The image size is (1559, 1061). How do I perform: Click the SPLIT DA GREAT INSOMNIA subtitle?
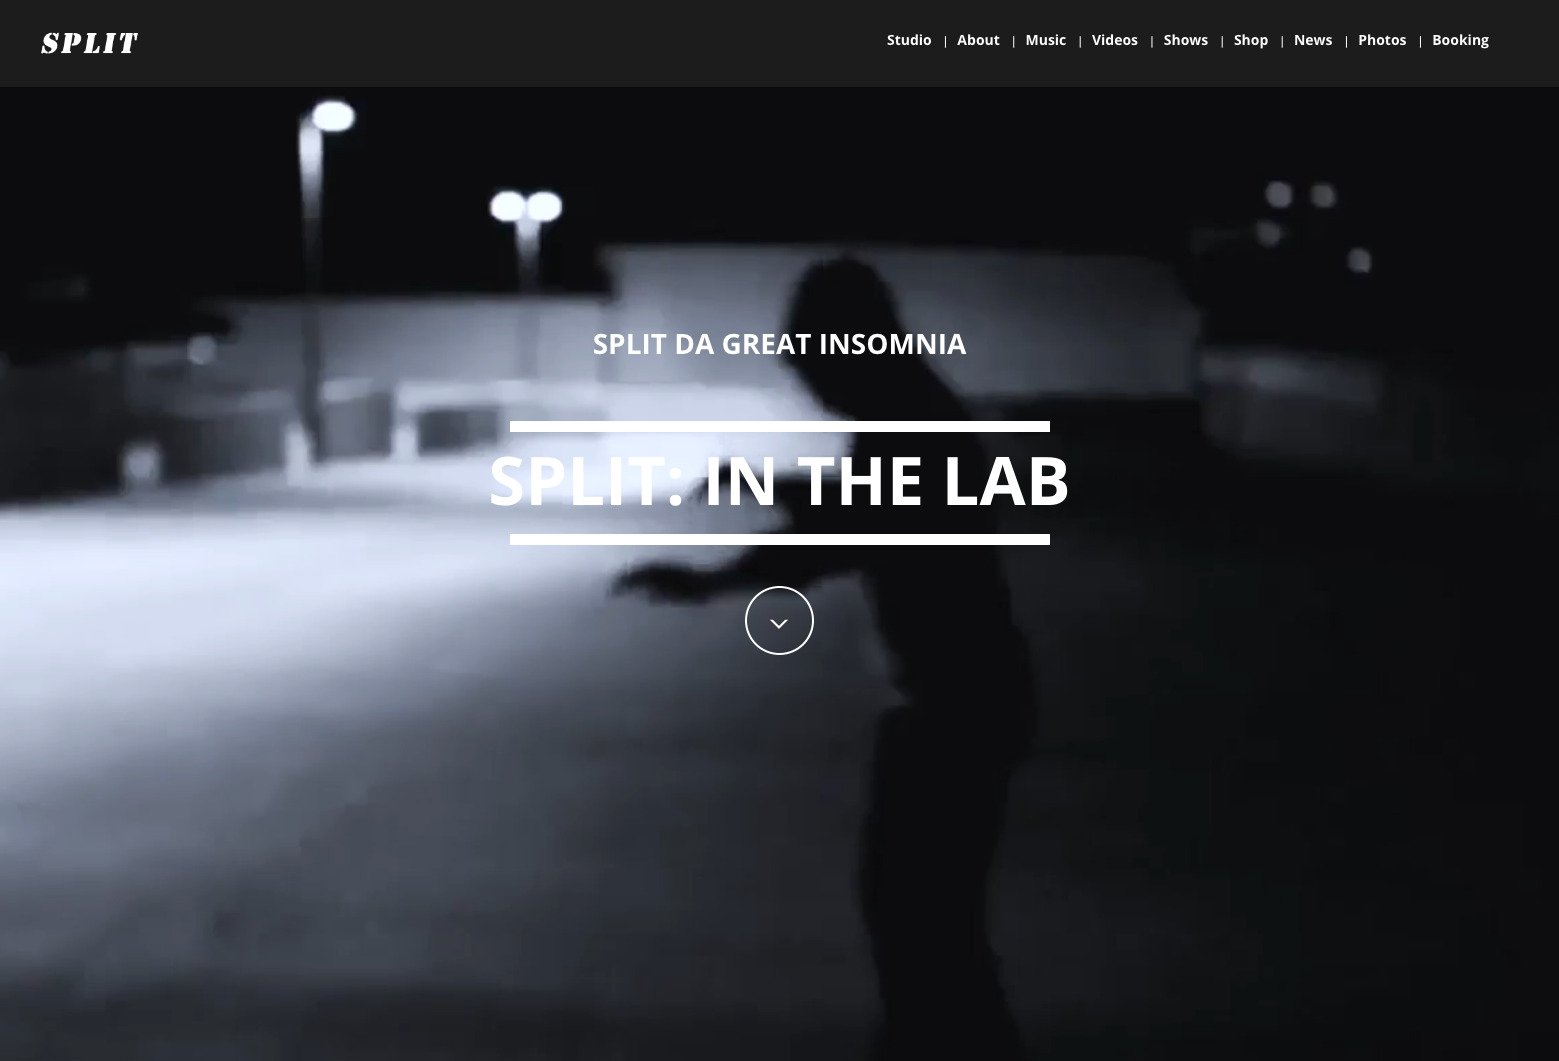click(779, 344)
